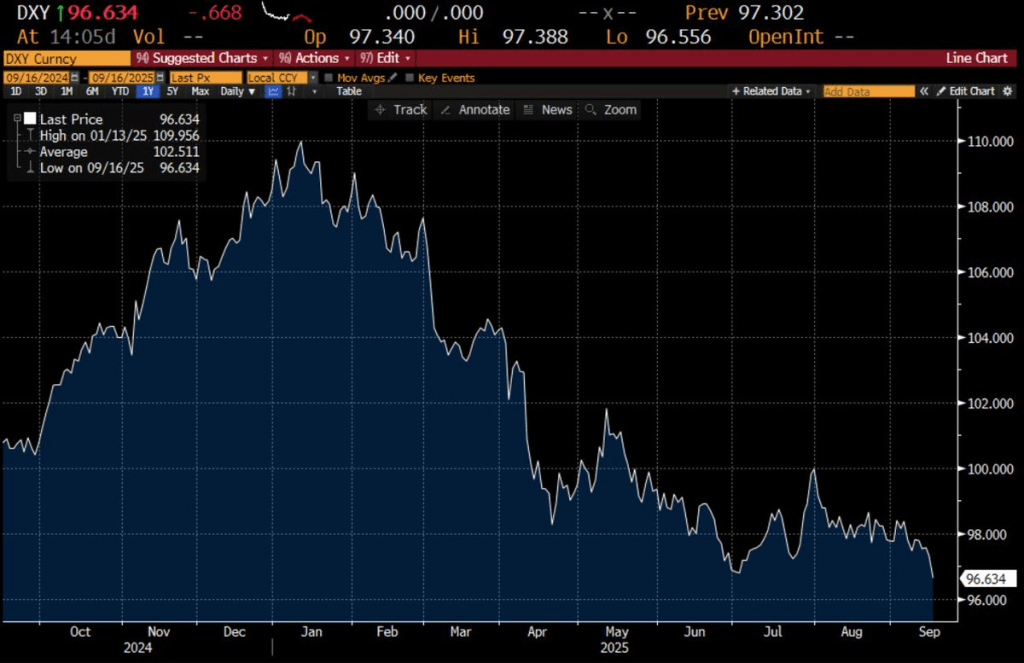Open the Actions menu
The height and width of the screenshot is (663, 1024).
pos(314,58)
